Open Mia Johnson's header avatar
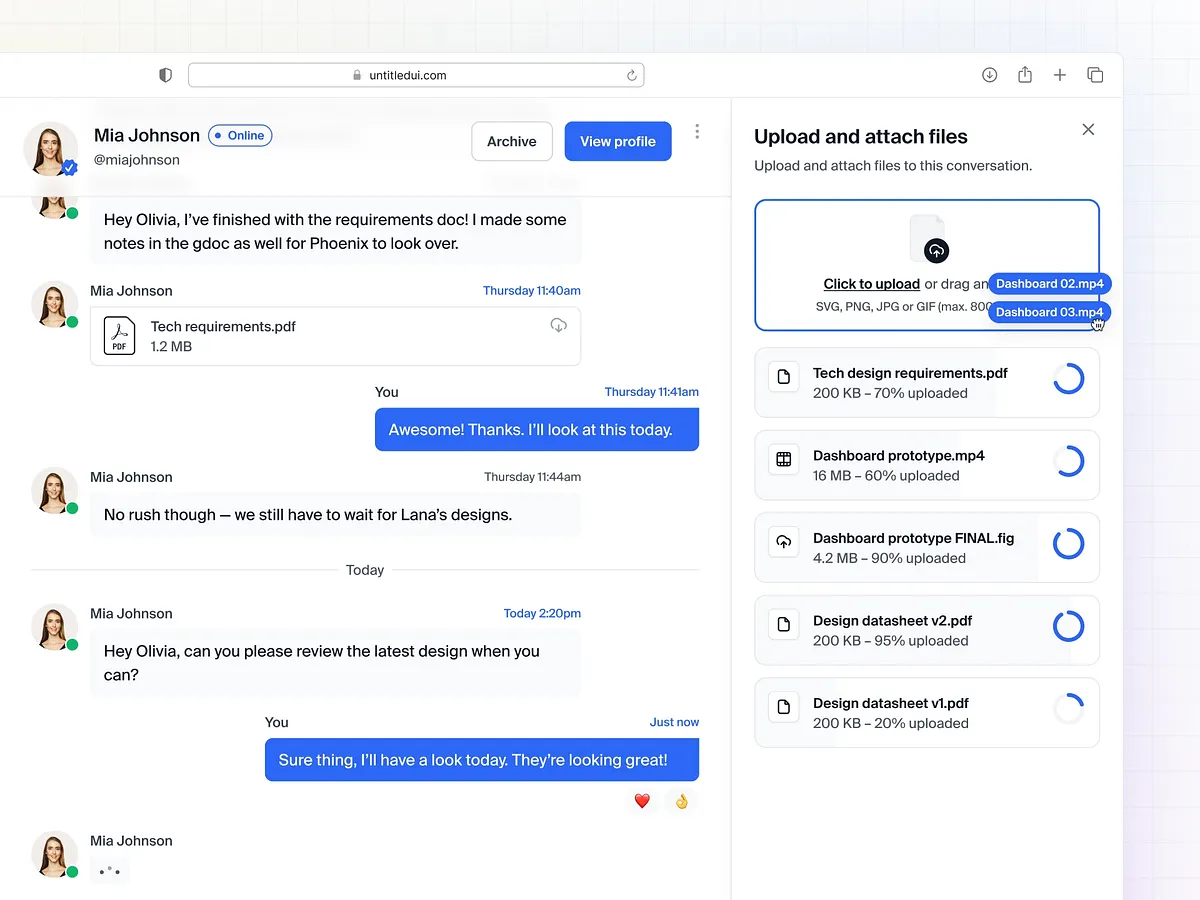 (x=51, y=149)
